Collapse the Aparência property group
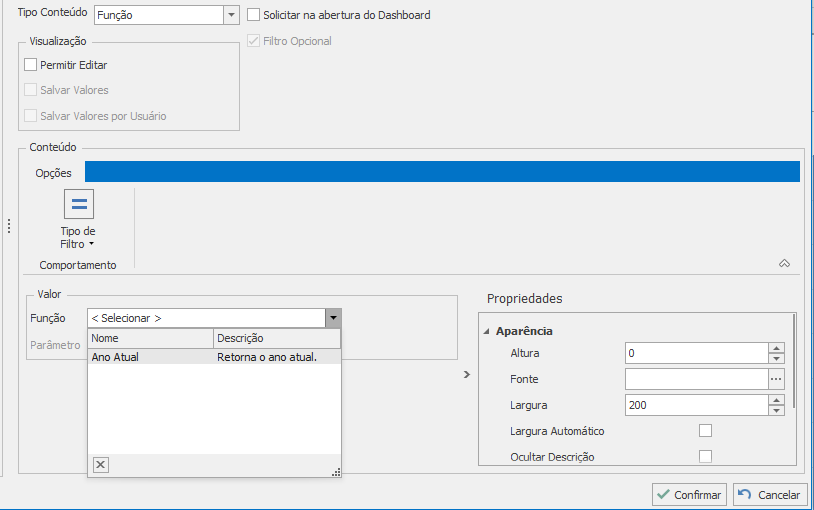 pos(486,331)
